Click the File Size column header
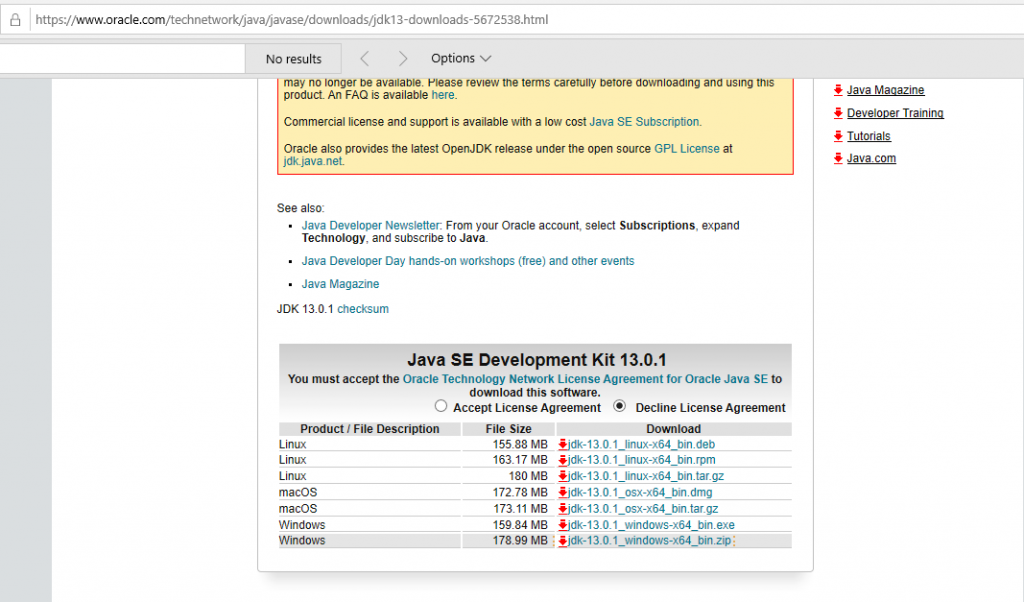This screenshot has height=602, width=1024. click(509, 429)
